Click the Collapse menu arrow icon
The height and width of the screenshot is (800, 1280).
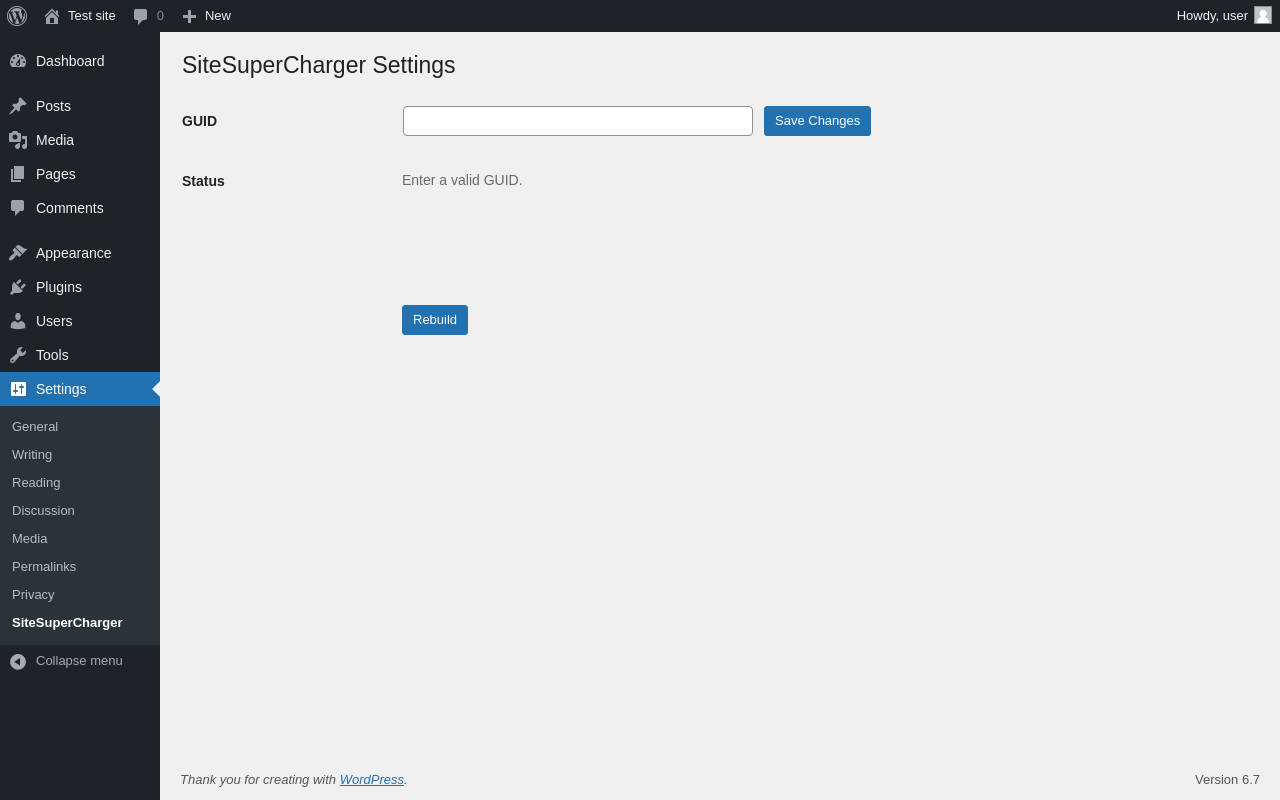pyautogui.click(x=18, y=662)
